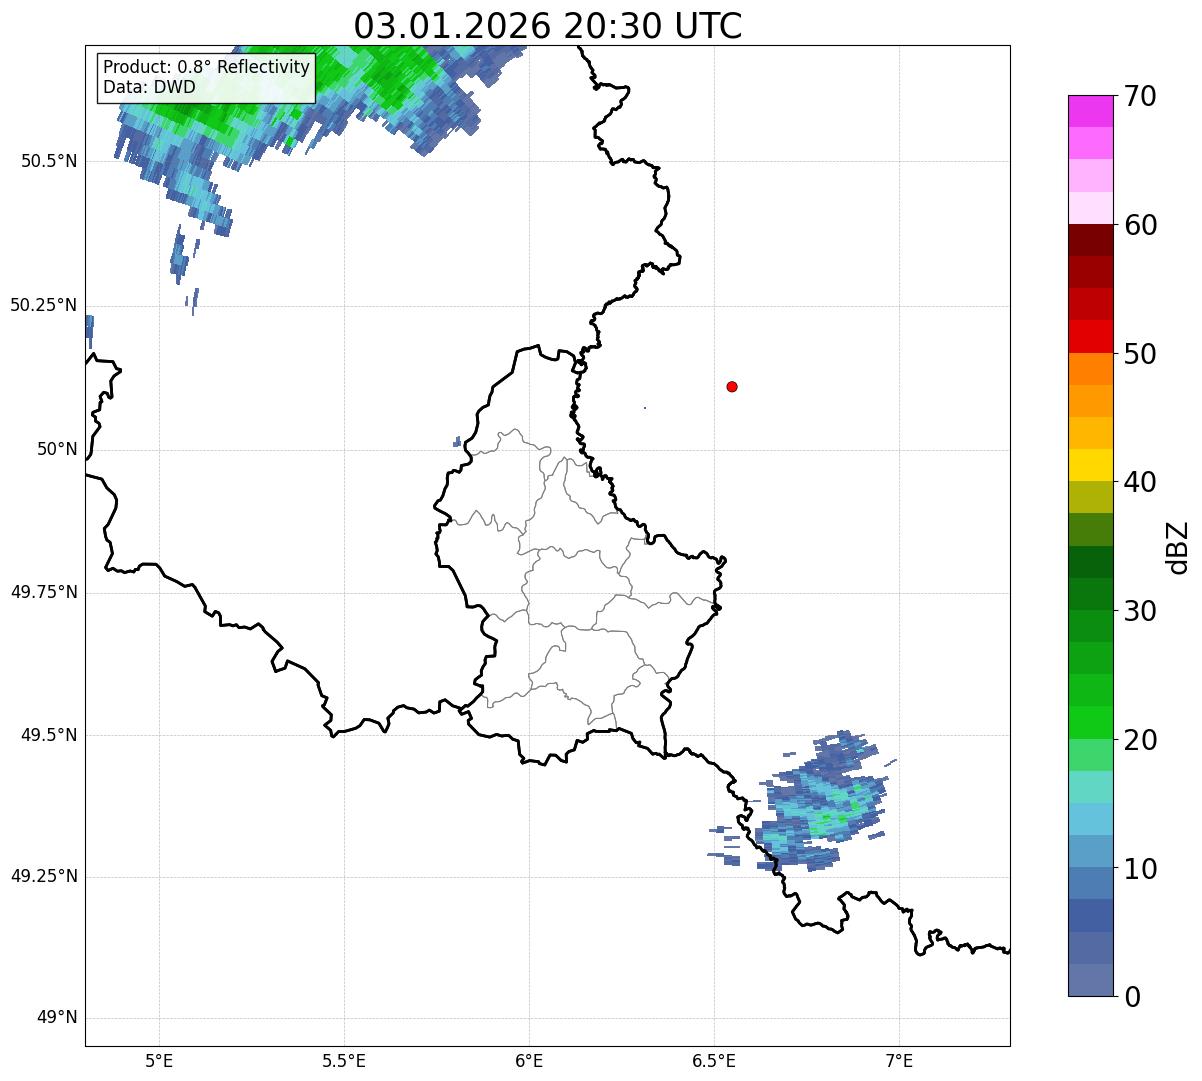Image resolution: width=1202 pixels, height=1081 pixels.
Task: Click the Data: DWD label
Action: [x=149, y=87]
